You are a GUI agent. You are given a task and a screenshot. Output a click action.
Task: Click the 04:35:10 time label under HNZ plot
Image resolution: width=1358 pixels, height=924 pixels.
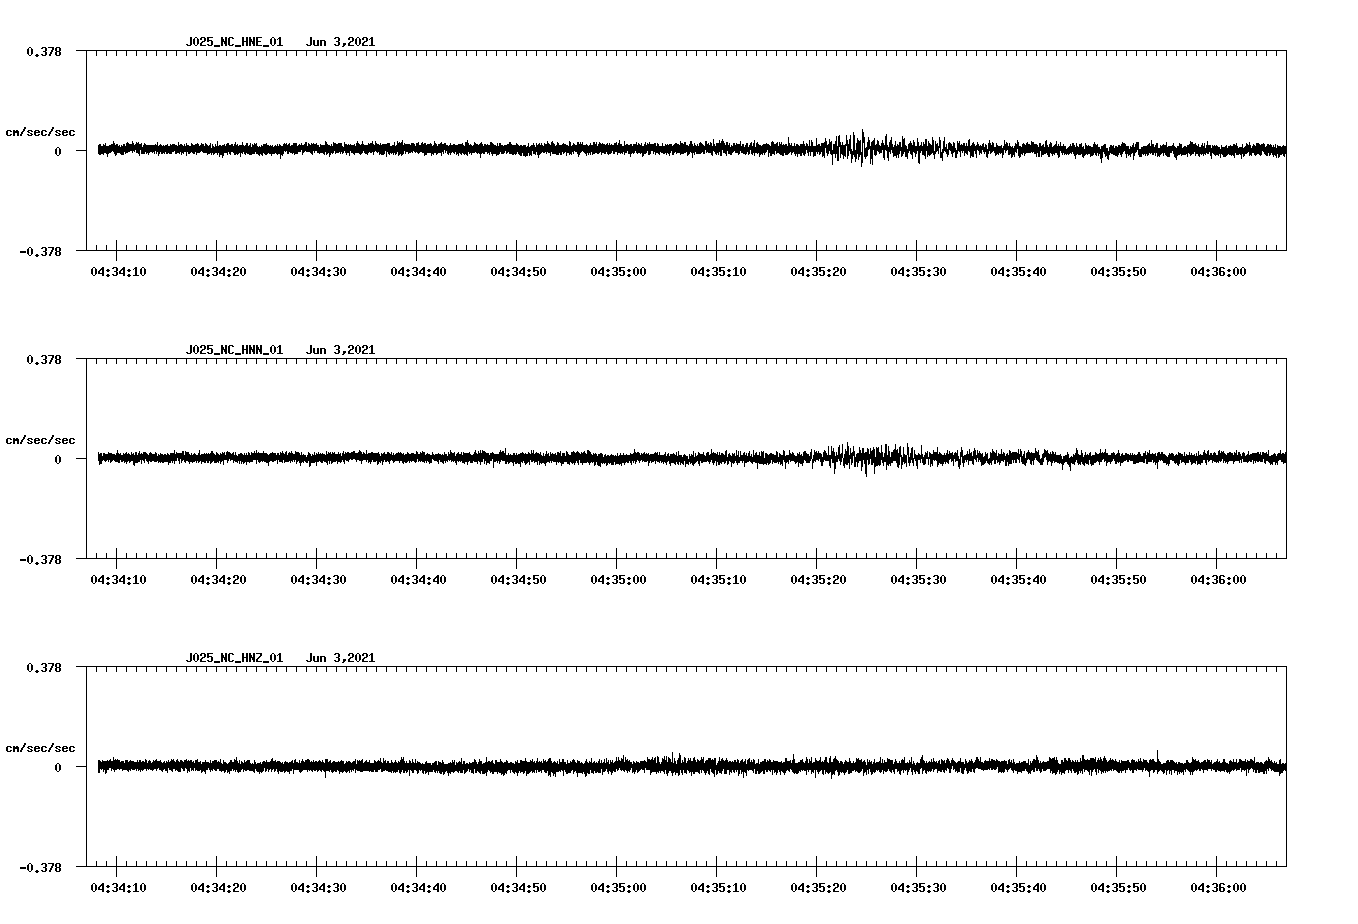point(718,888)
